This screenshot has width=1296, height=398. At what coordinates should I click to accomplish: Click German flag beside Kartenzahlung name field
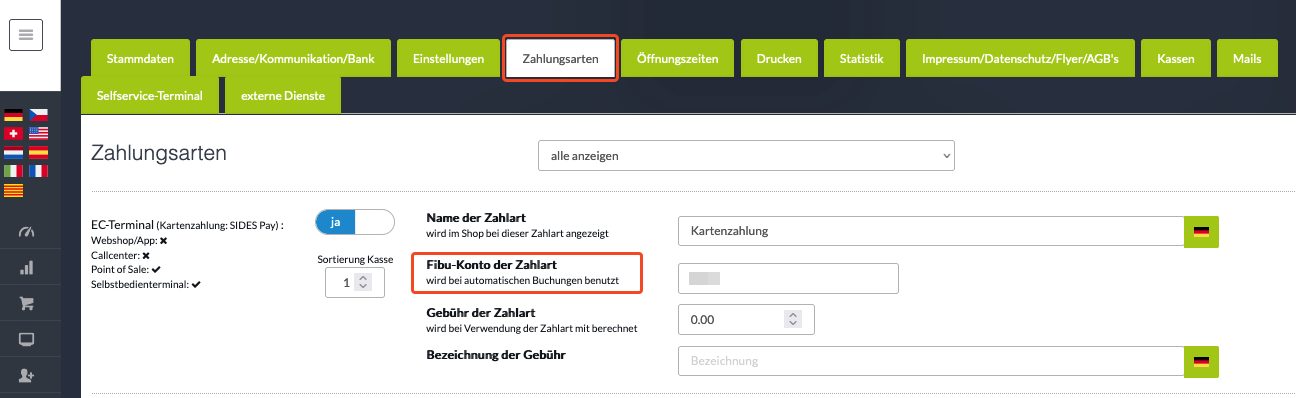[1202, 231]
